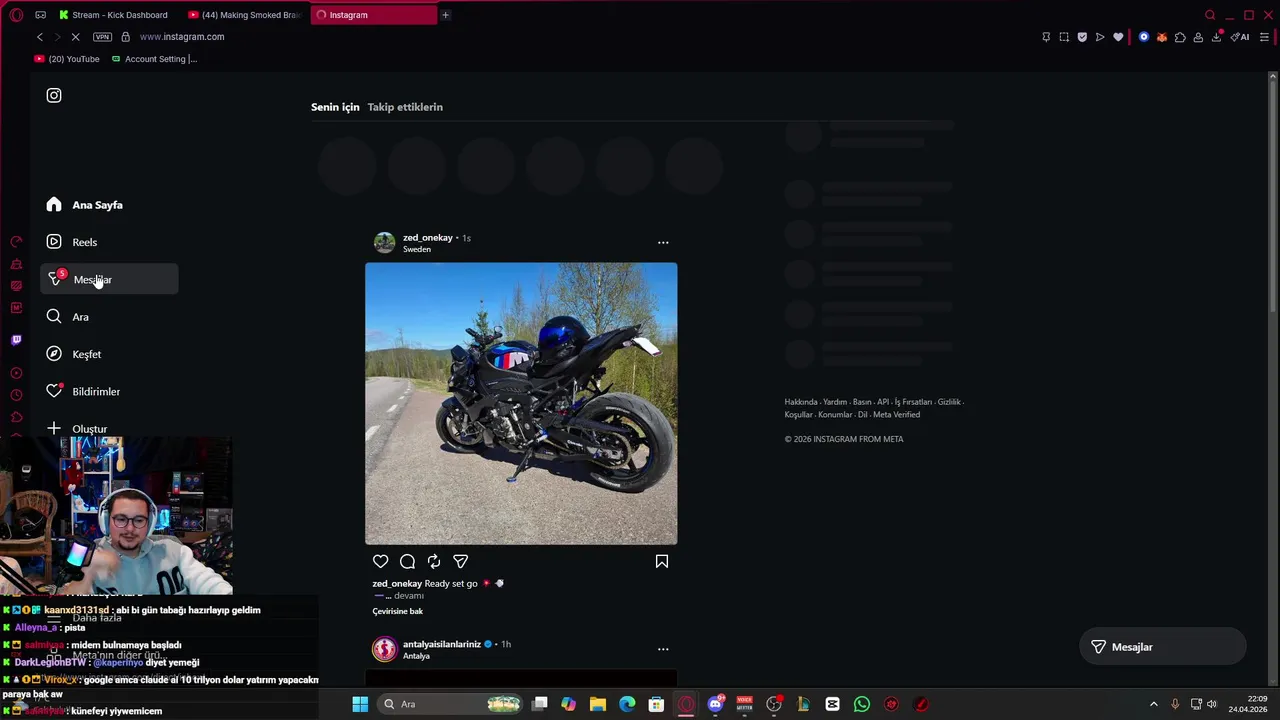
Task: Click the pinboard pin icon
Action: 1046,37
